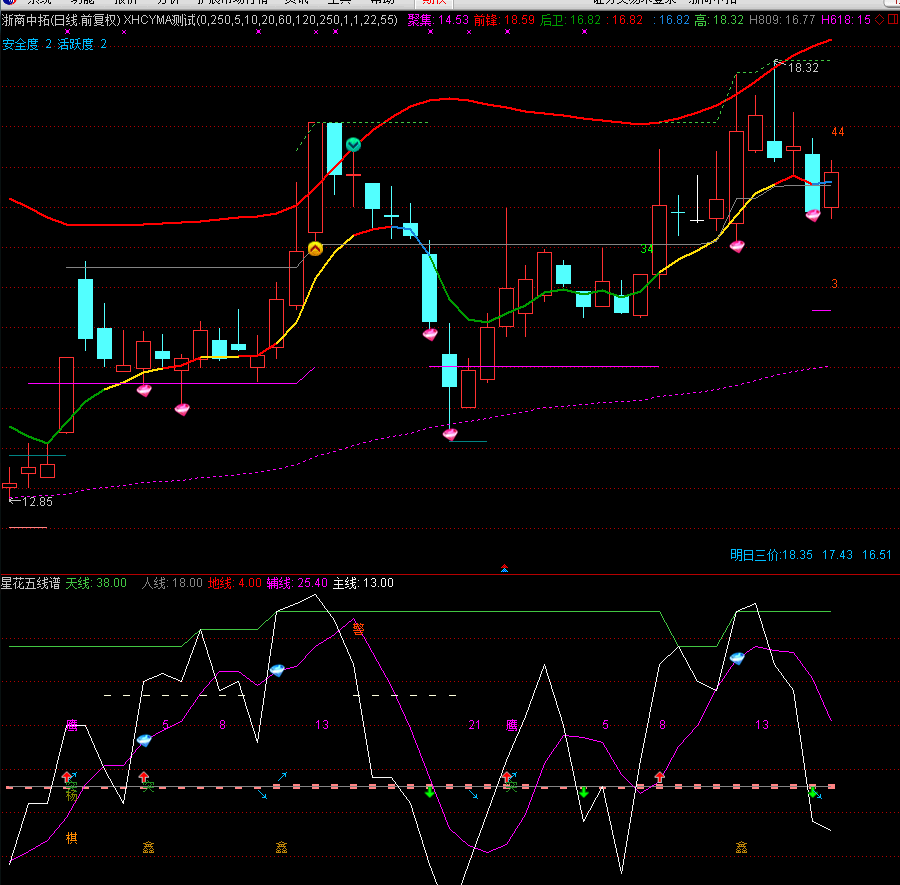Select the rightmost pink diamond on price chart
This screenshot has width=900, height=885.
813,214
